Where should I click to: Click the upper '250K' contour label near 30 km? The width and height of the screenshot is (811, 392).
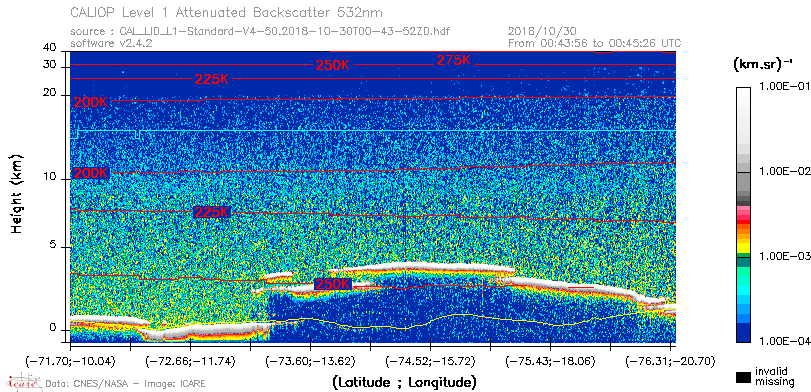(x=332, y=65)
